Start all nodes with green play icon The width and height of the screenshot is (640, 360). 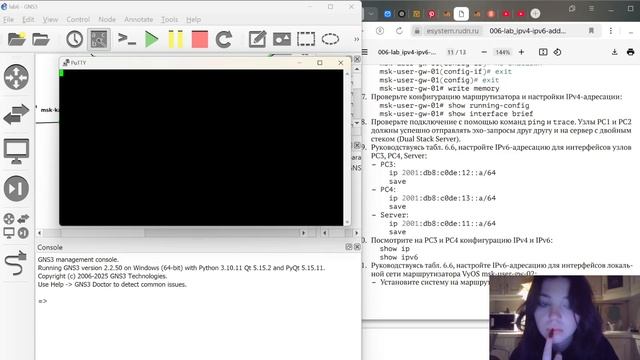click(152, 39)
